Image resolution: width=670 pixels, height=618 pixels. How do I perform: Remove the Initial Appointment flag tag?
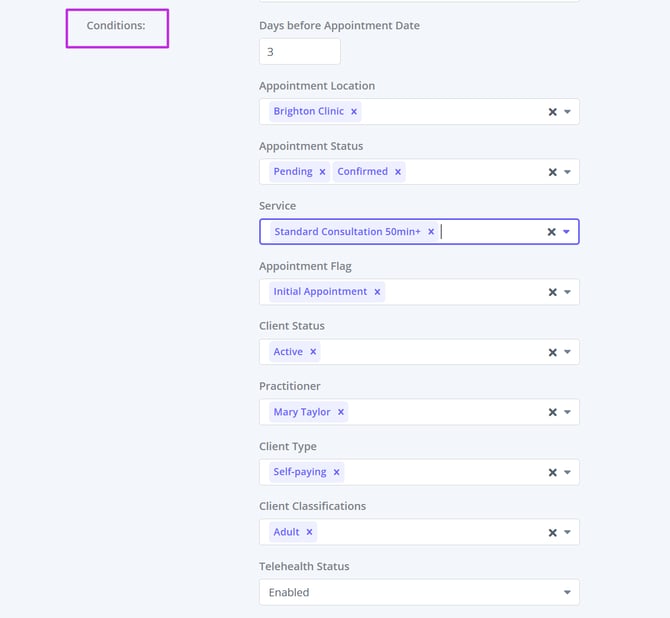pyautogui.click(x=377, y=292)
